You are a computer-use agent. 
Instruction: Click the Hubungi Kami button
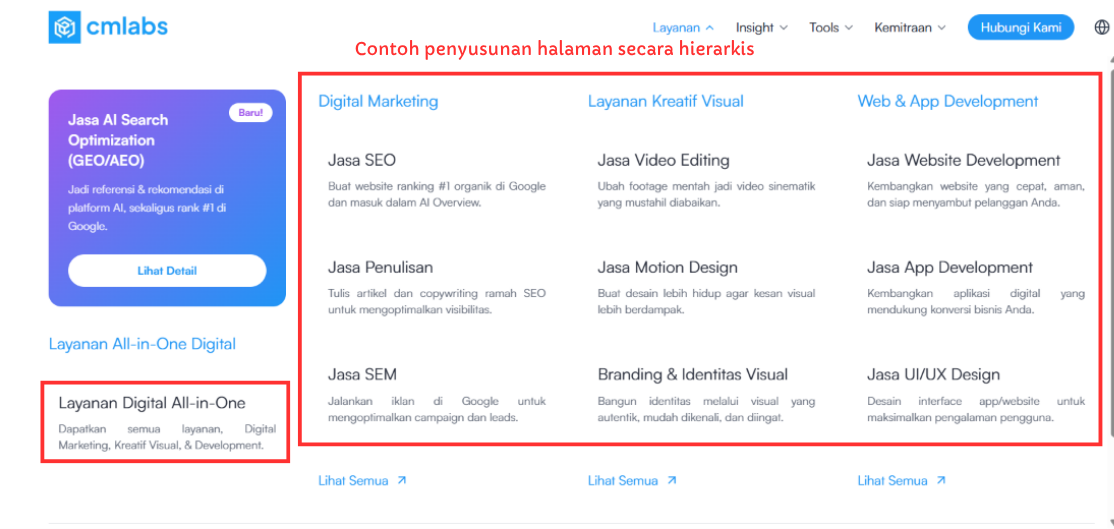[x=1021, y=28]
